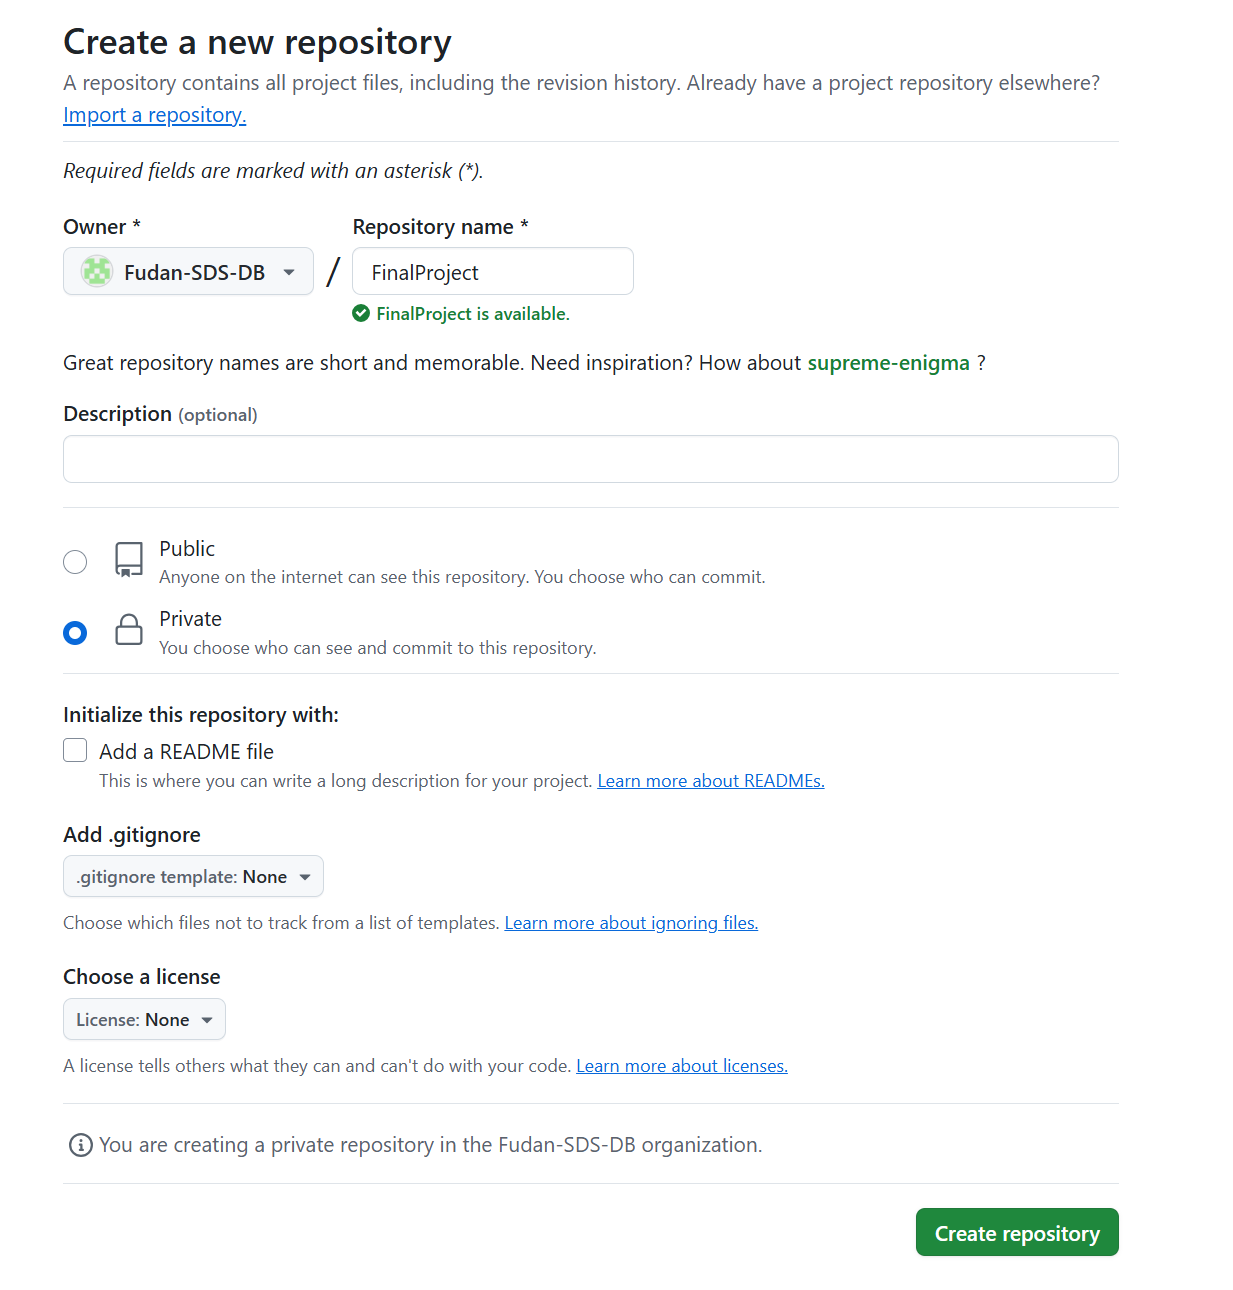Click into the Description text field
The image size is (1233, 1290).
591,459
